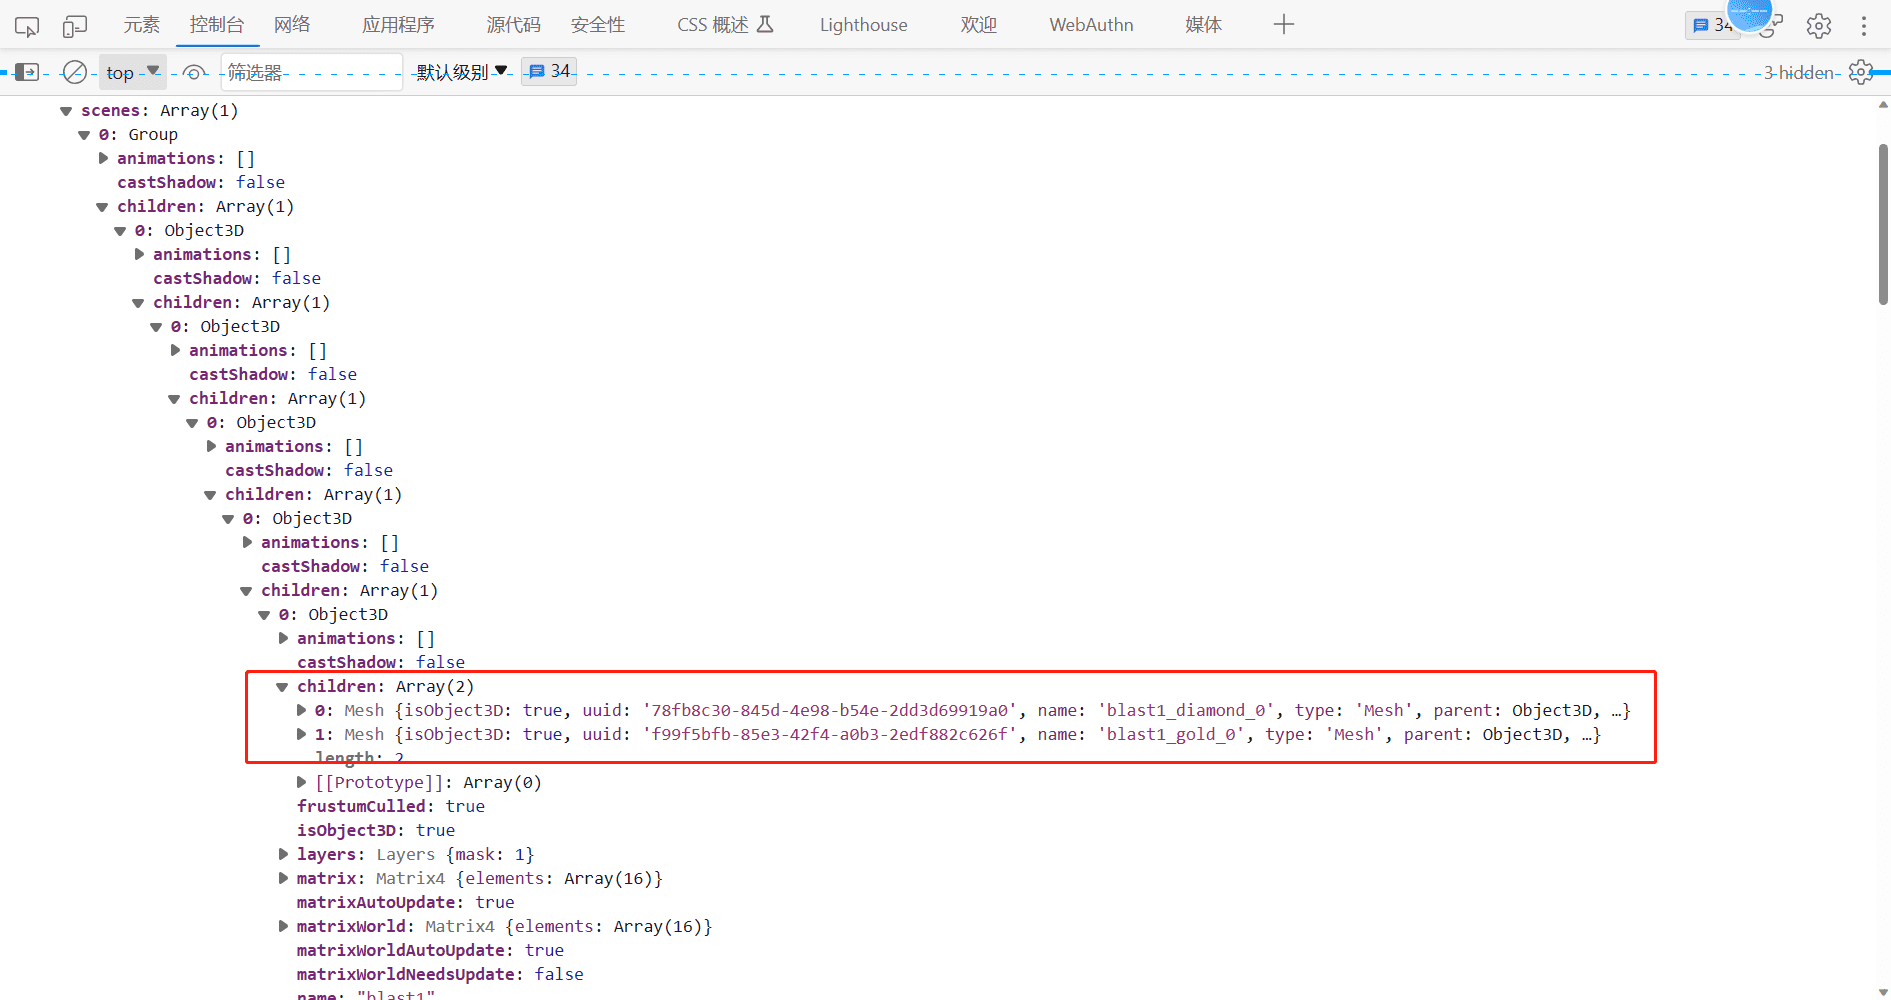Switch to the 元素 tab
This screenshot has width=1891, height=1000.
coord(141,25)
